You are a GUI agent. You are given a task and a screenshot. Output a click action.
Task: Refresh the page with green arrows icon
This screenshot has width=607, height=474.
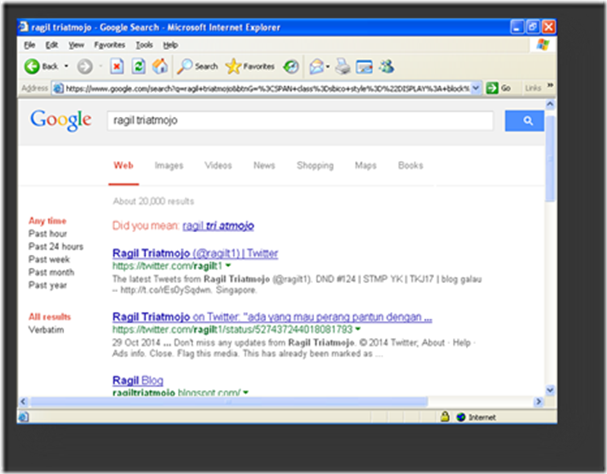click(138, 67)
